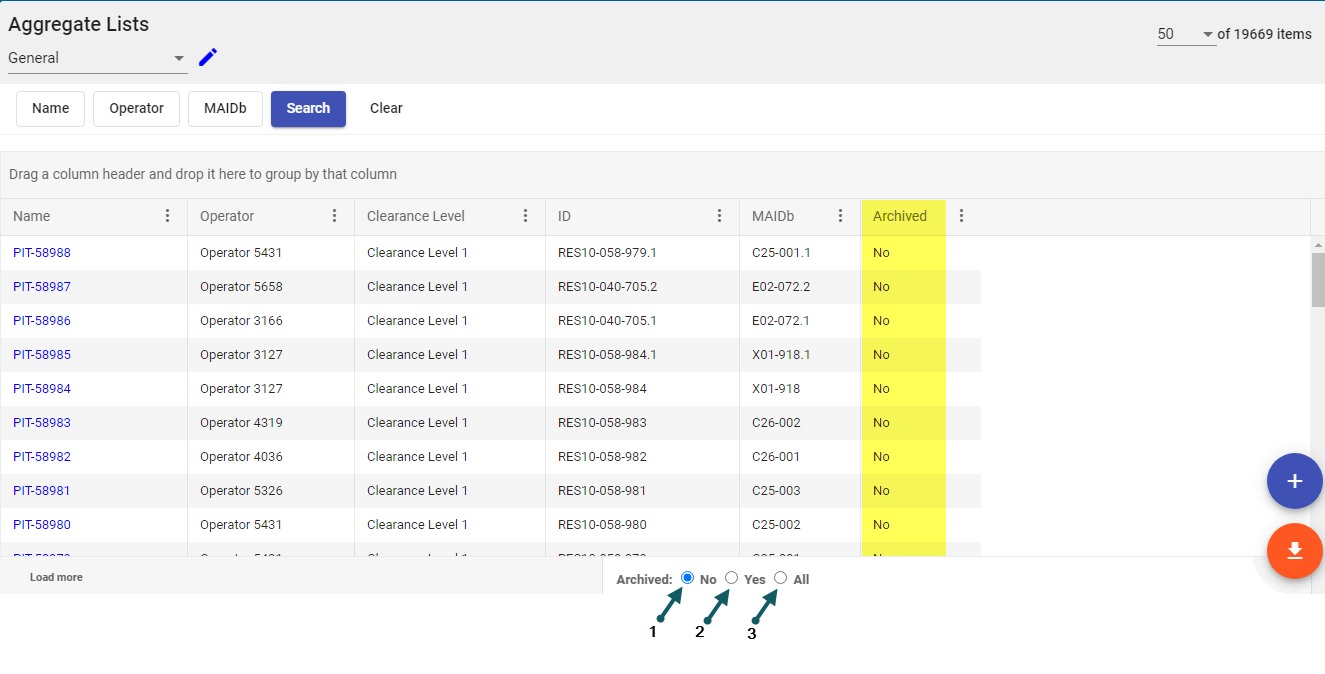
Task: Click the blue plus add button
Action: pos(1294,481)
